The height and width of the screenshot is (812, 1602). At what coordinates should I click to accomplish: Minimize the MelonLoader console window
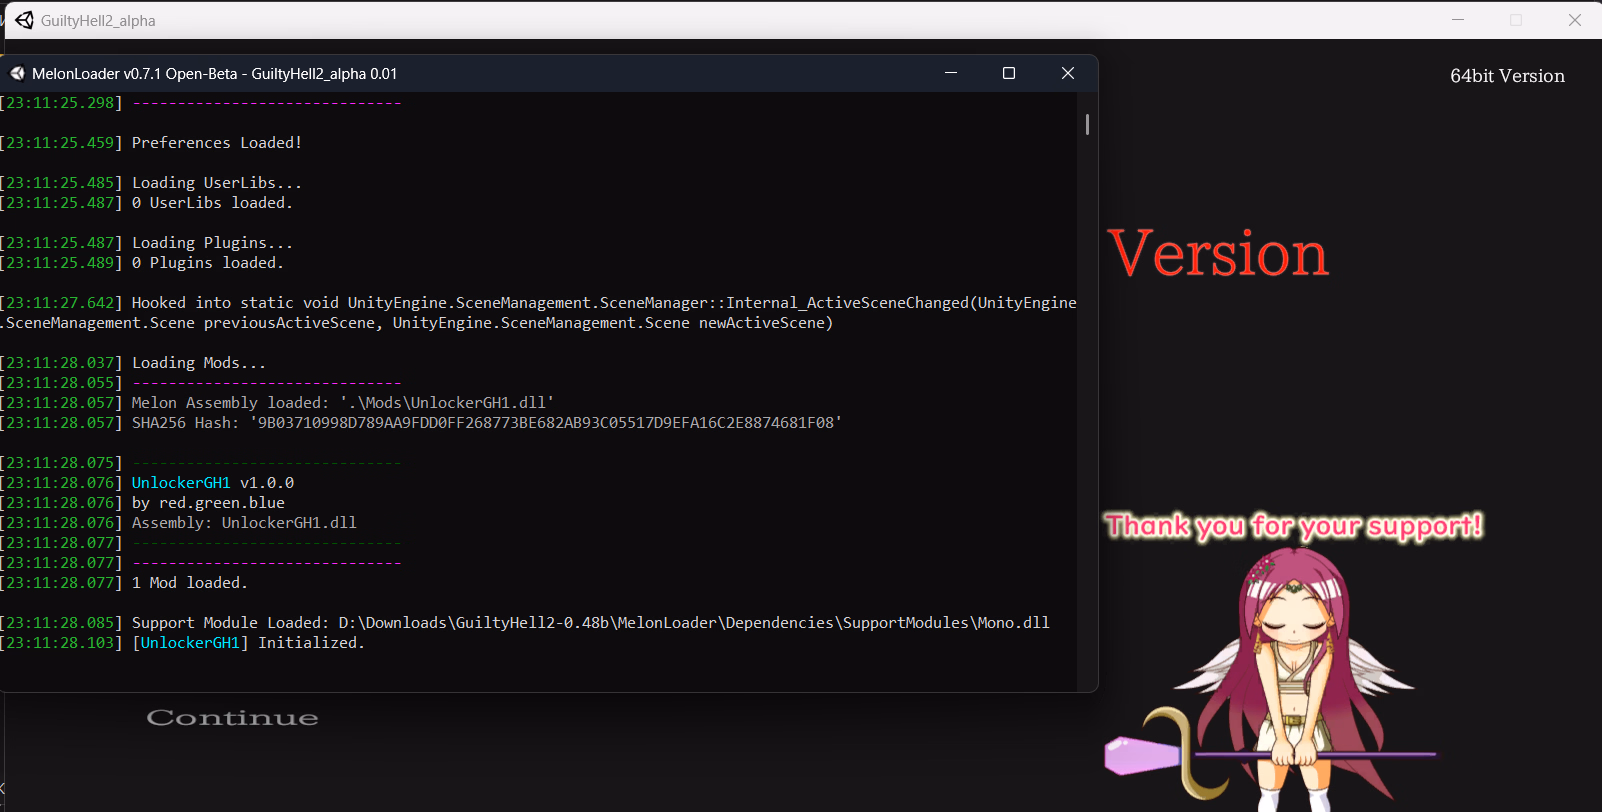point(951,73)
